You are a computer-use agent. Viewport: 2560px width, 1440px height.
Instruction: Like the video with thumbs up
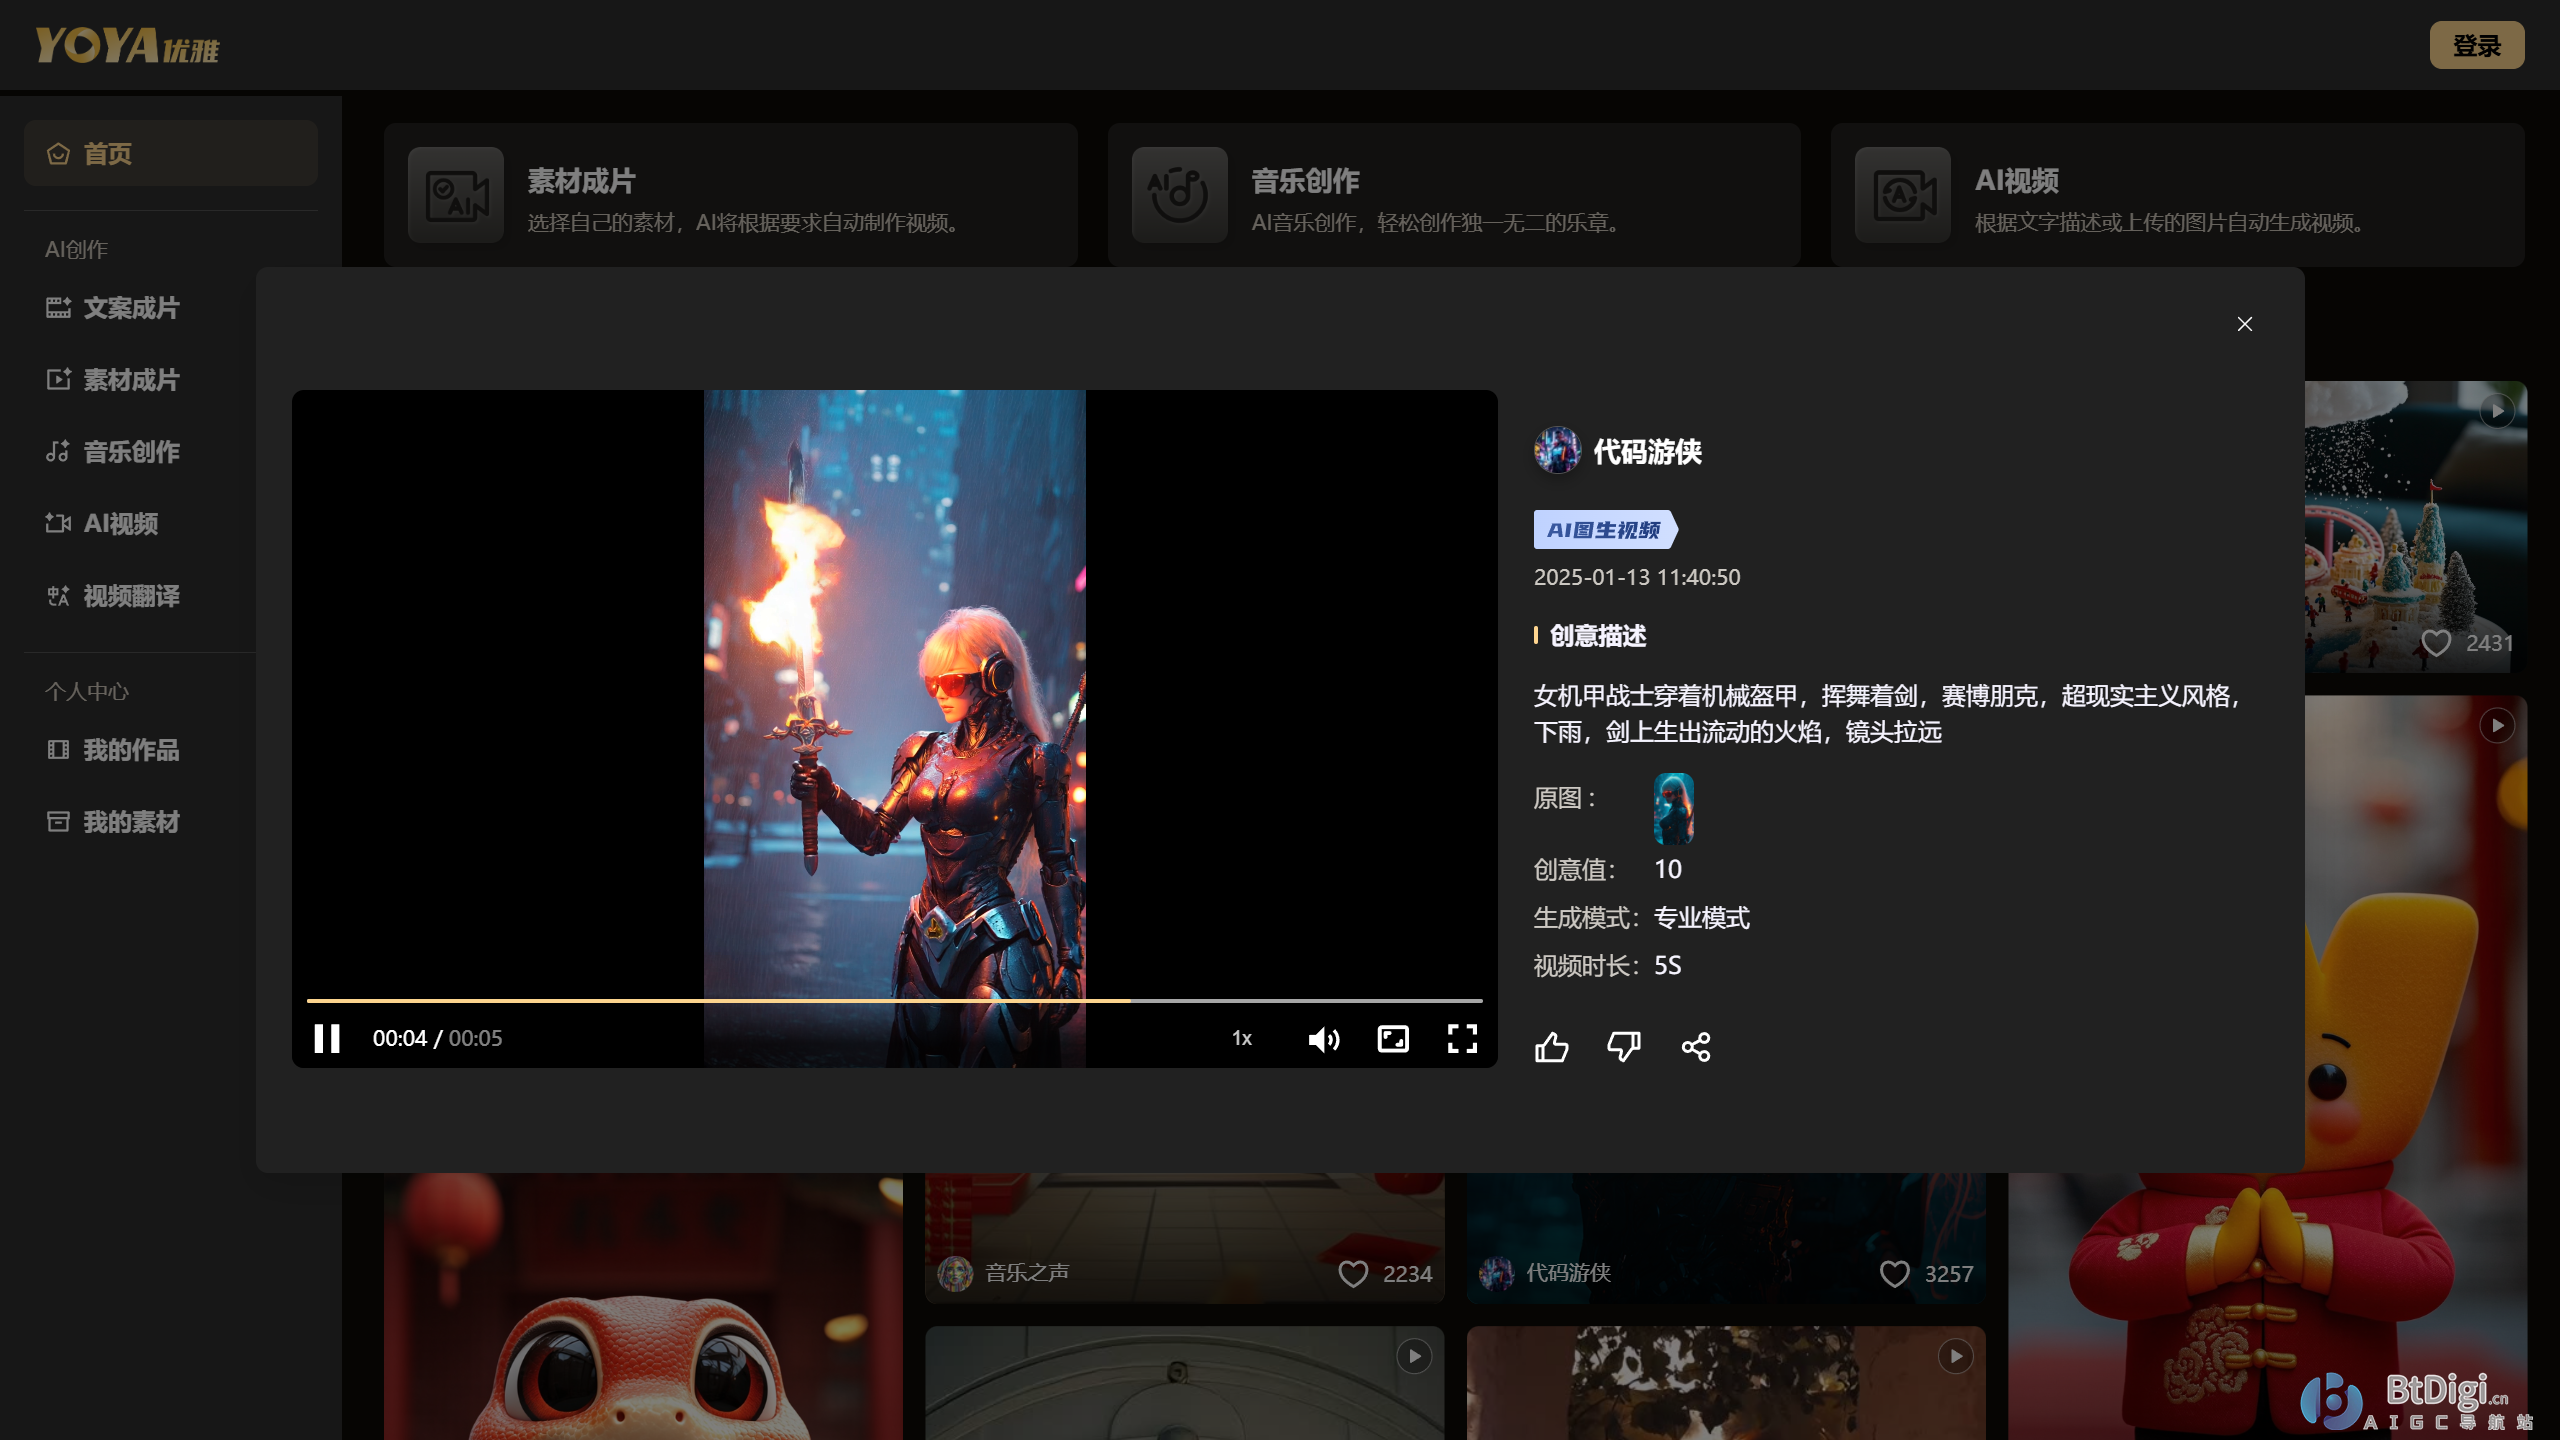pos(1552,1047)
